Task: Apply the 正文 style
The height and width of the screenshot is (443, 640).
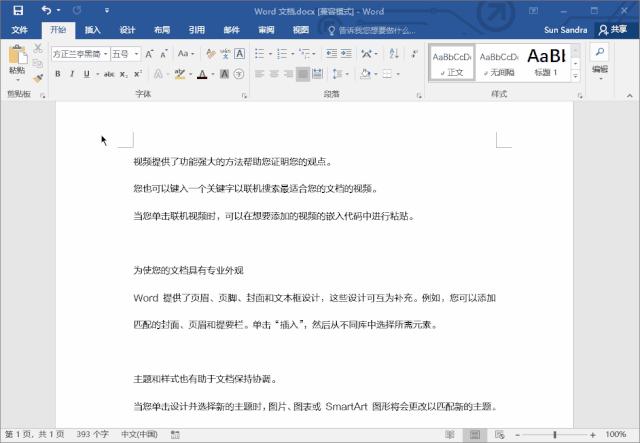Action: point(452,62)
